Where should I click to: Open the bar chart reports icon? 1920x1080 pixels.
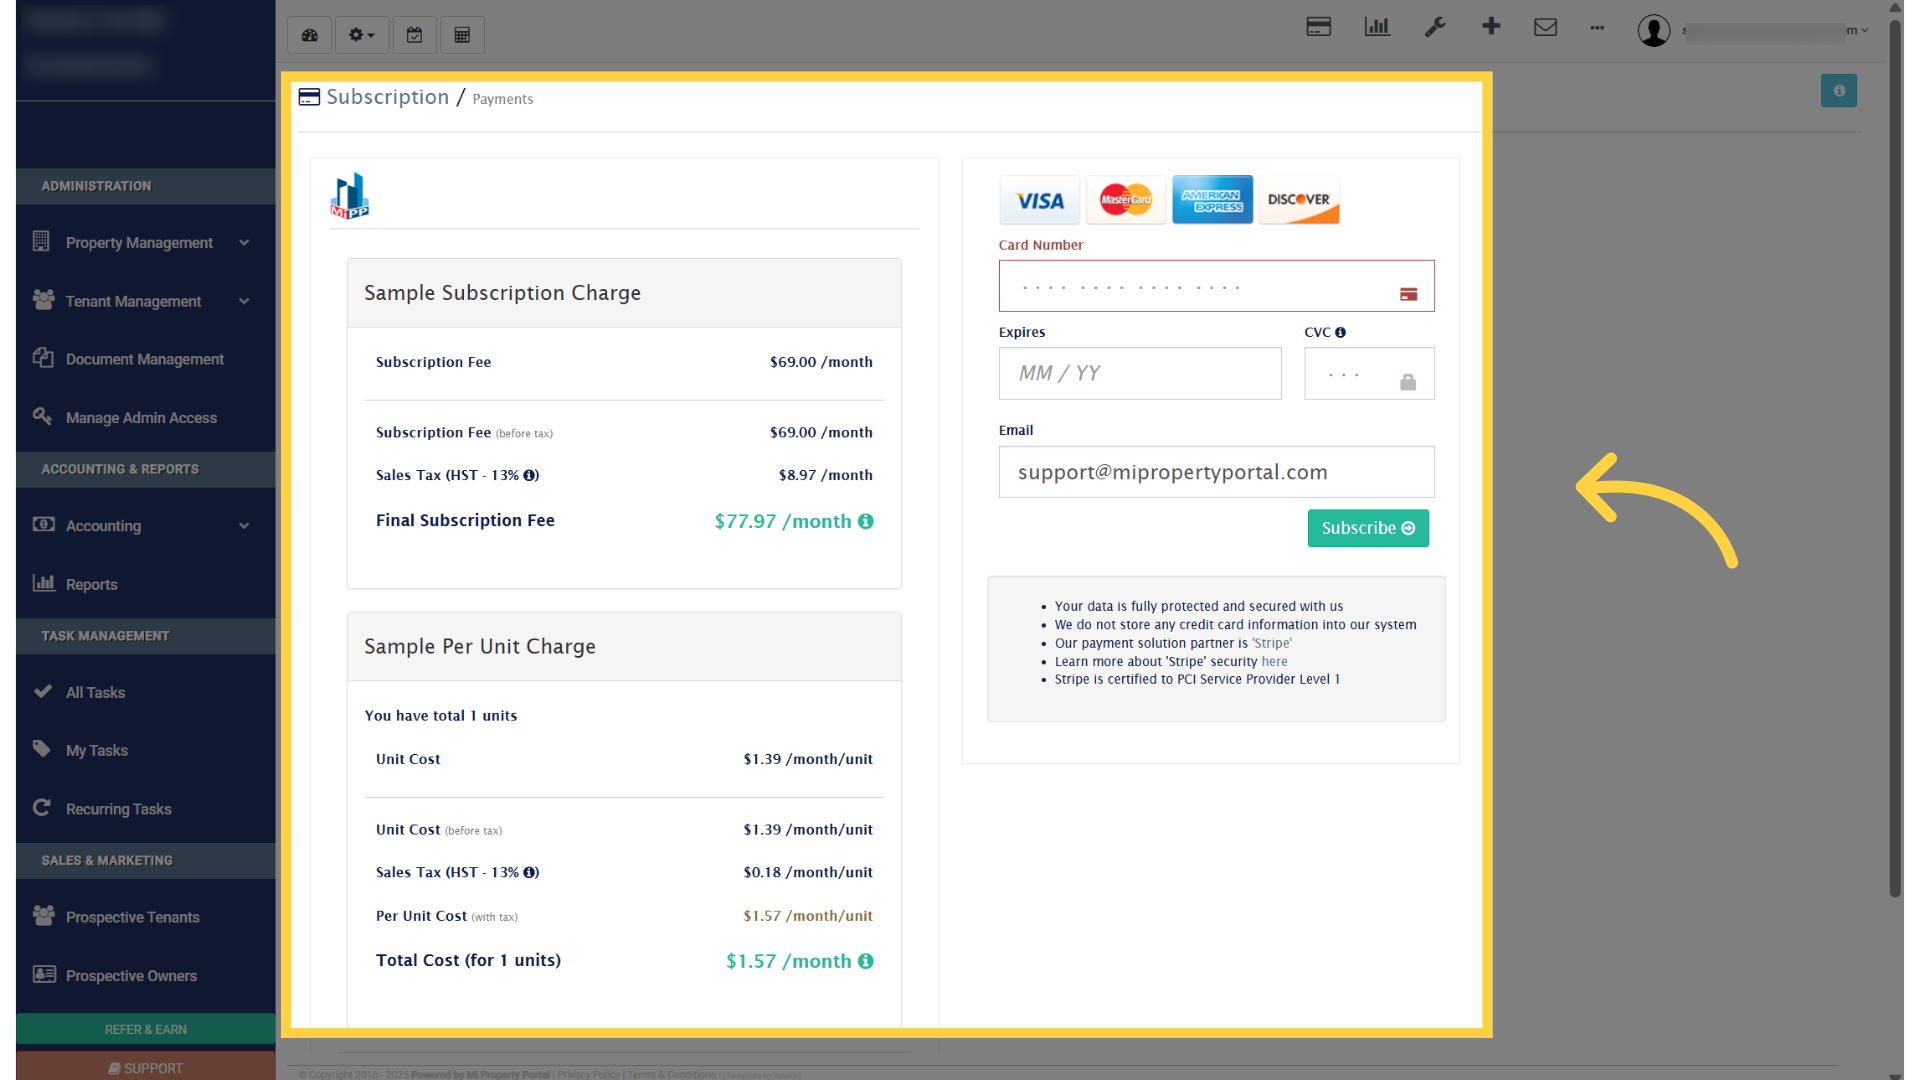tap(1376, 26)
